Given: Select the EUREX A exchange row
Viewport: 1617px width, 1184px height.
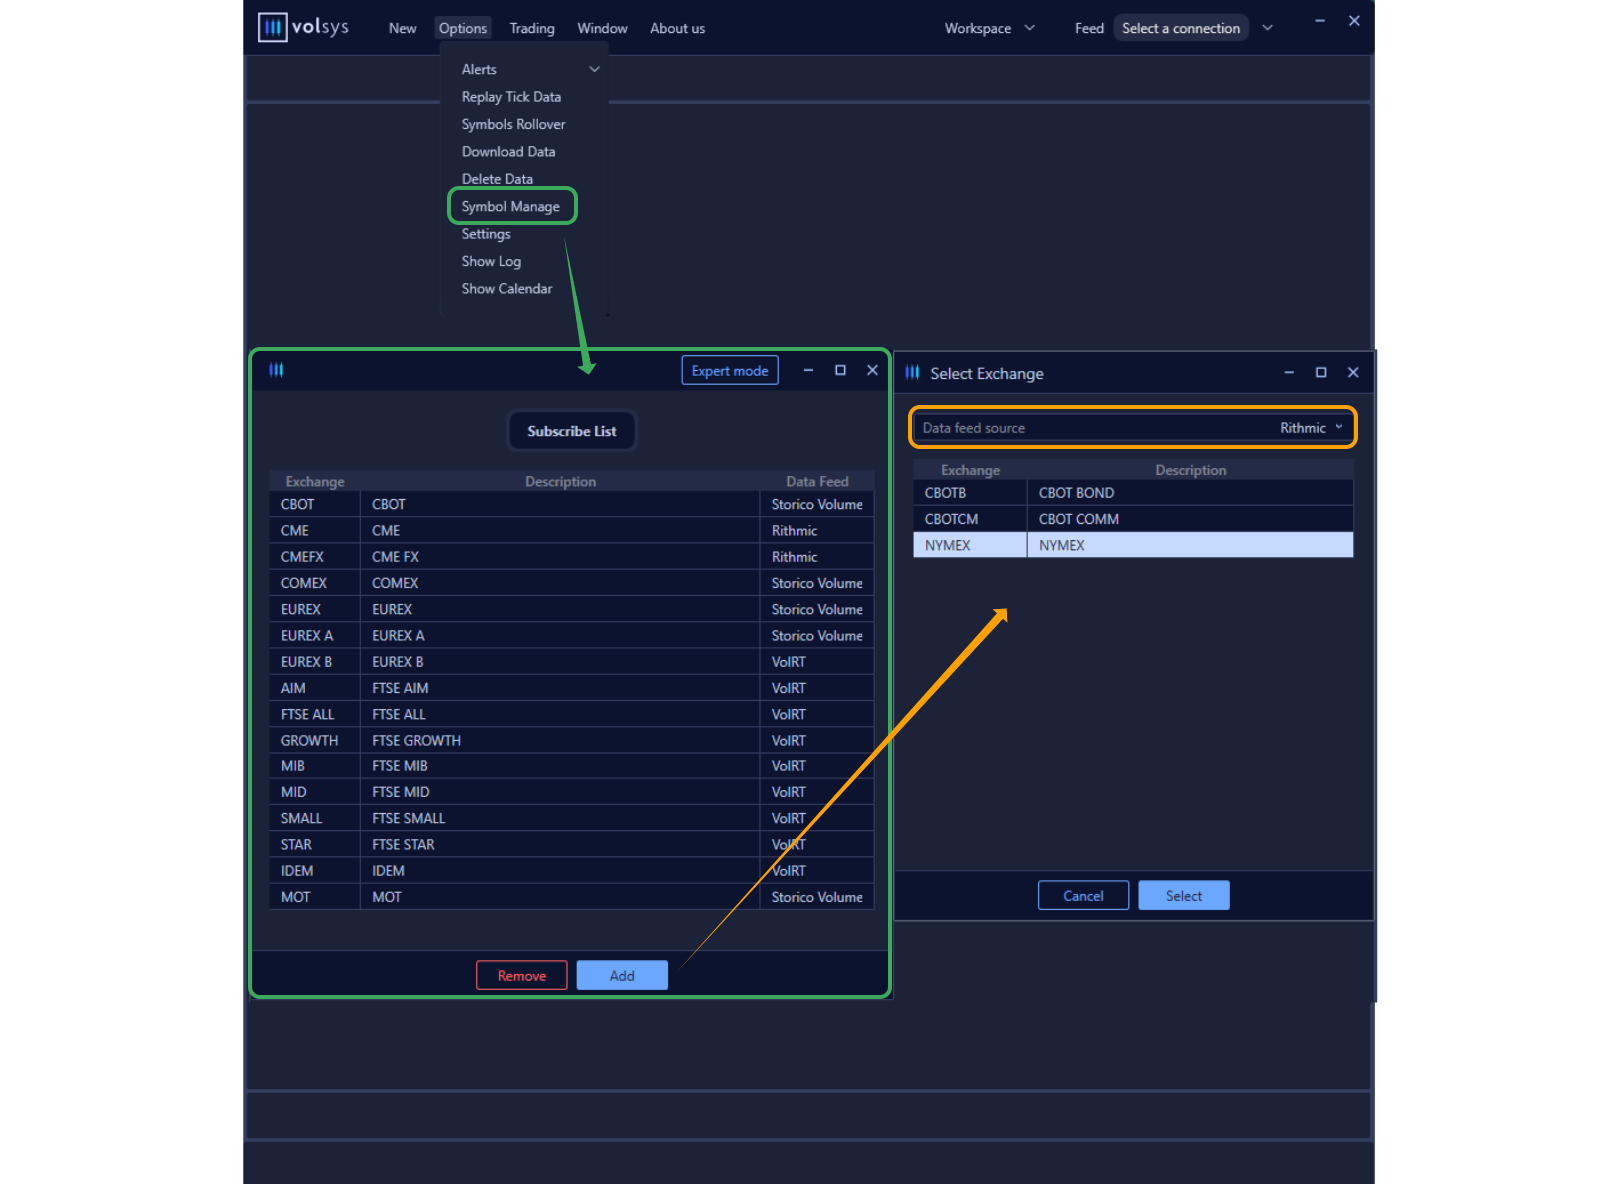Looking at the screenshot, I should 572,635.
